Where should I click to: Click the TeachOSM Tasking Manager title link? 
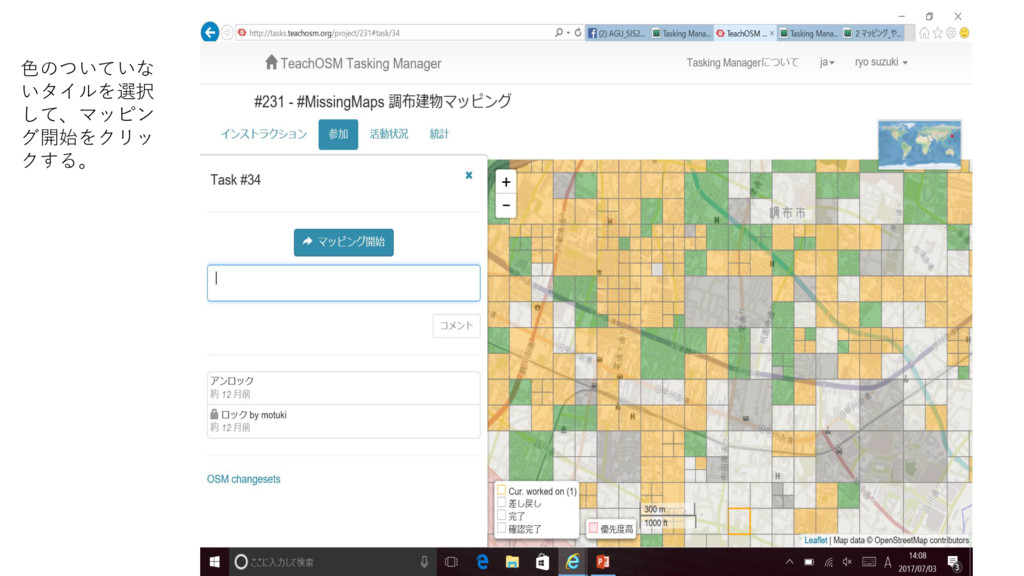point(360,63)
